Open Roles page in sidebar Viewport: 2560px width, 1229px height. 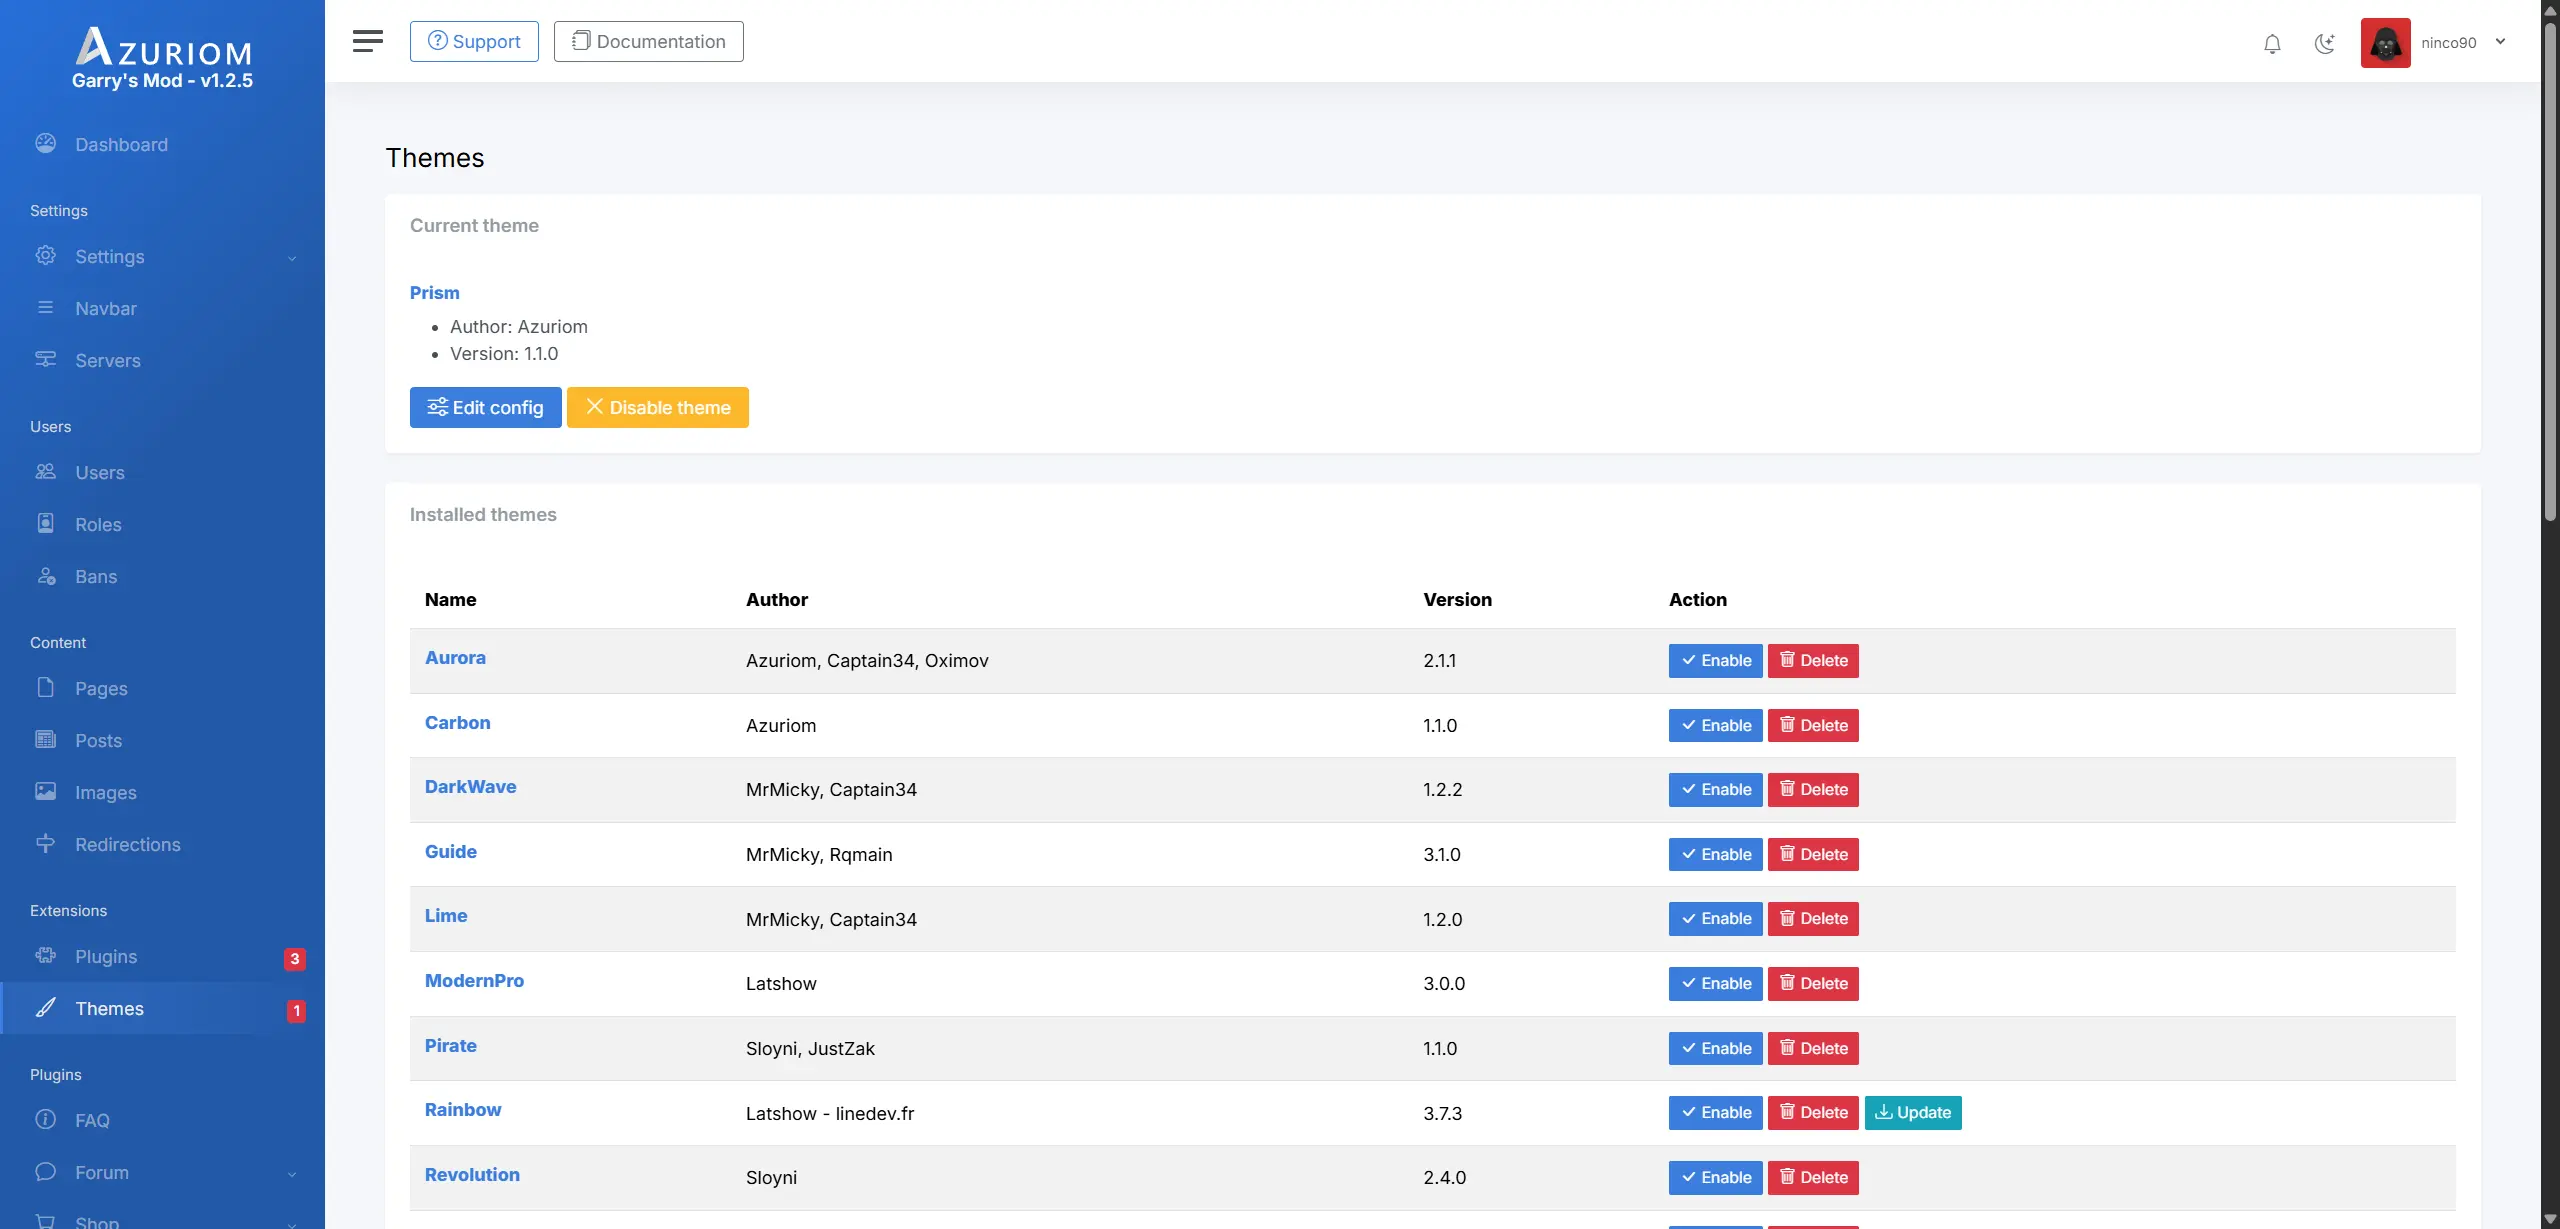98,524
